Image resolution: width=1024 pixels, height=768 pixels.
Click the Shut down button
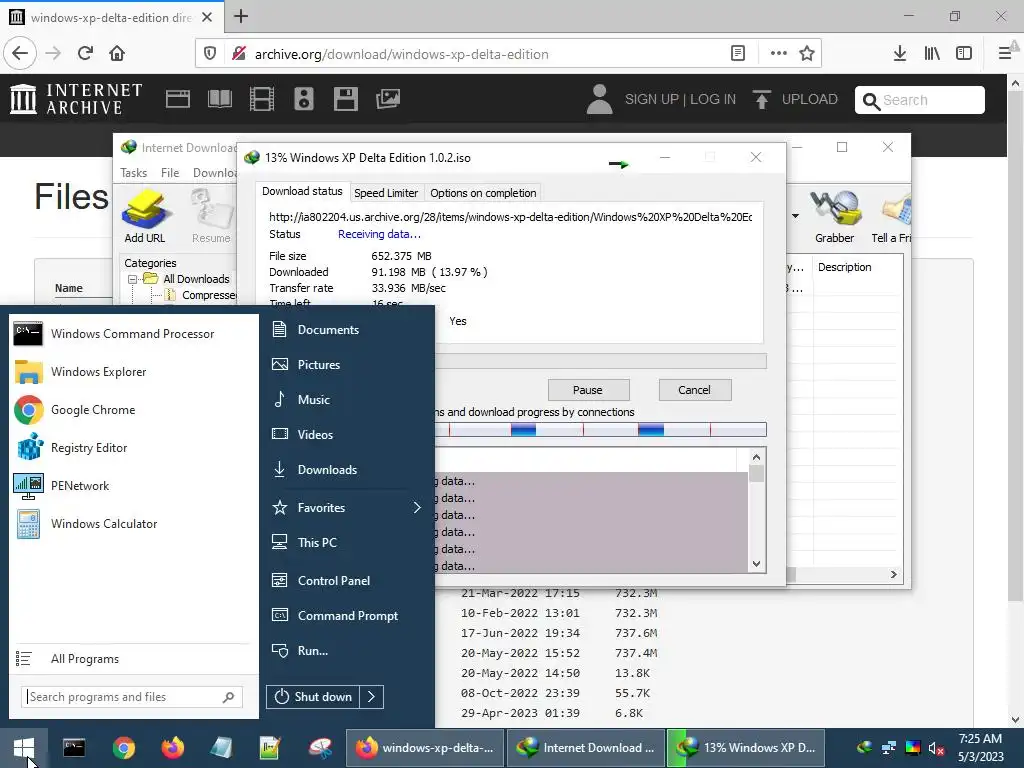[x=313, y=697]
